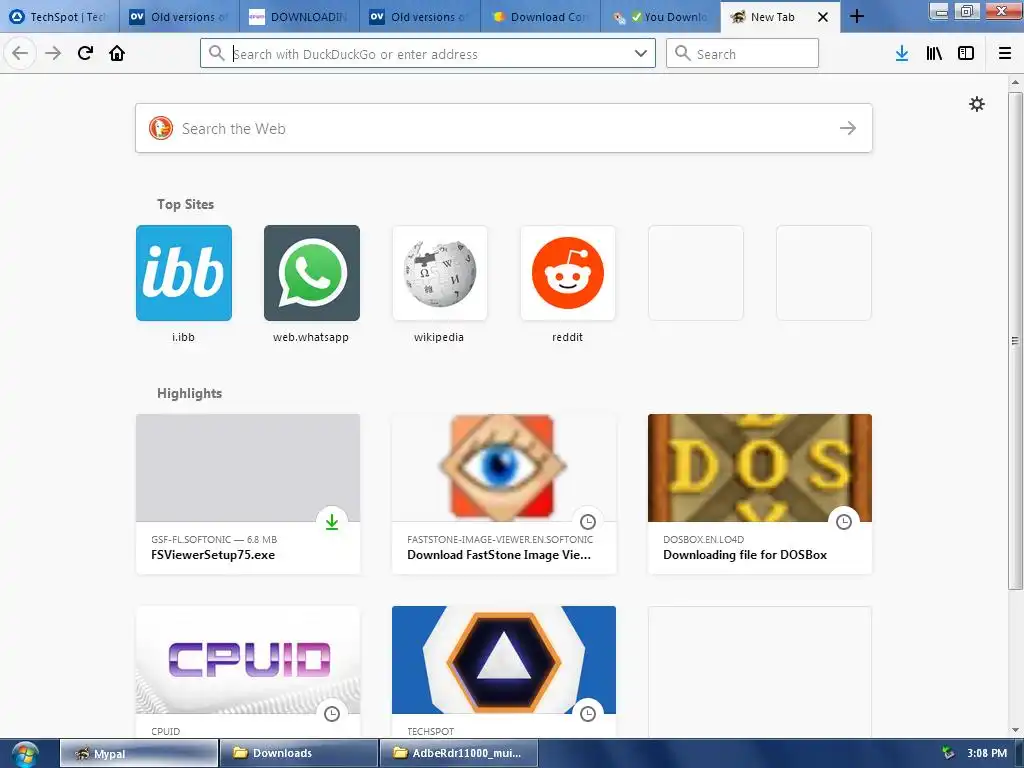Select the AdbeRdr11000_mui taskbar button
The width and height of the screenshot is (1024, 768).
(459, 753)
